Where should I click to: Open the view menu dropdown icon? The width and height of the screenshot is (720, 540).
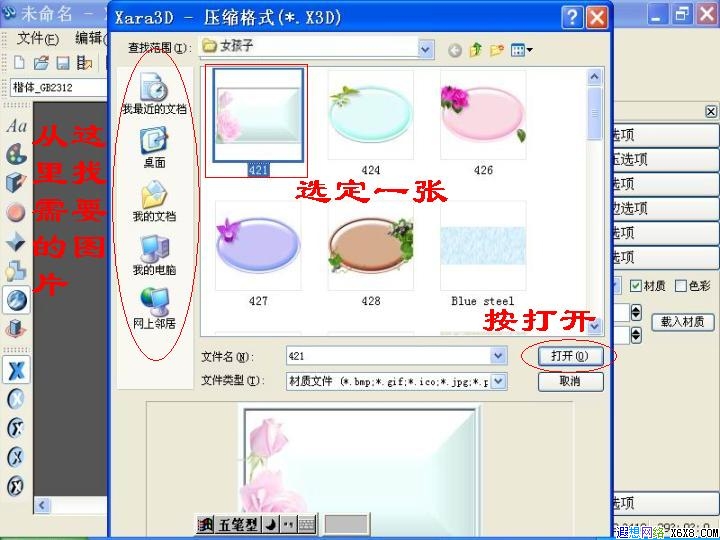(521, 50)
